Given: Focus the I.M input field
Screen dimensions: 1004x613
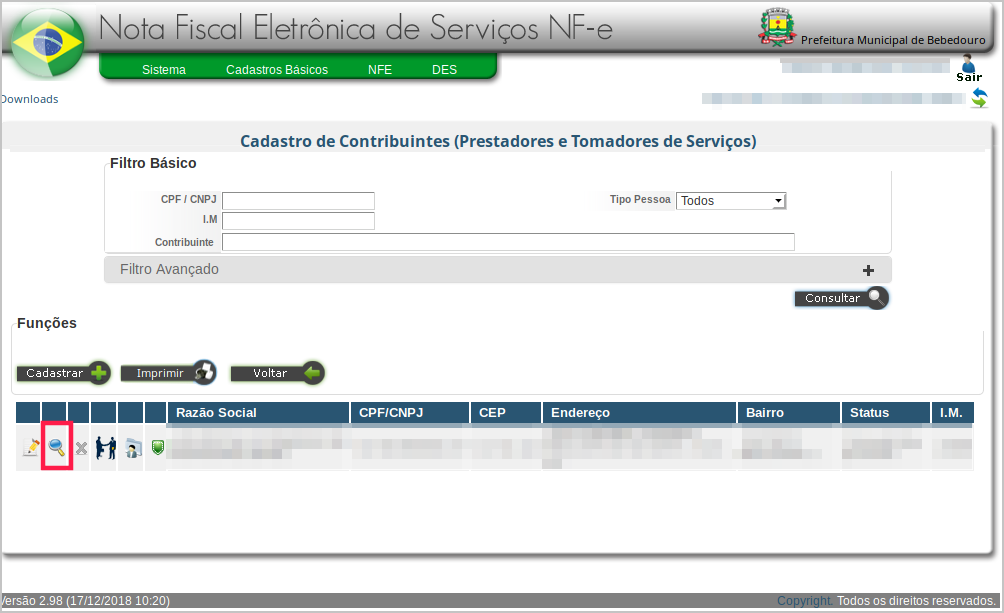Looking at the screenshot, I should pos(298,221).
